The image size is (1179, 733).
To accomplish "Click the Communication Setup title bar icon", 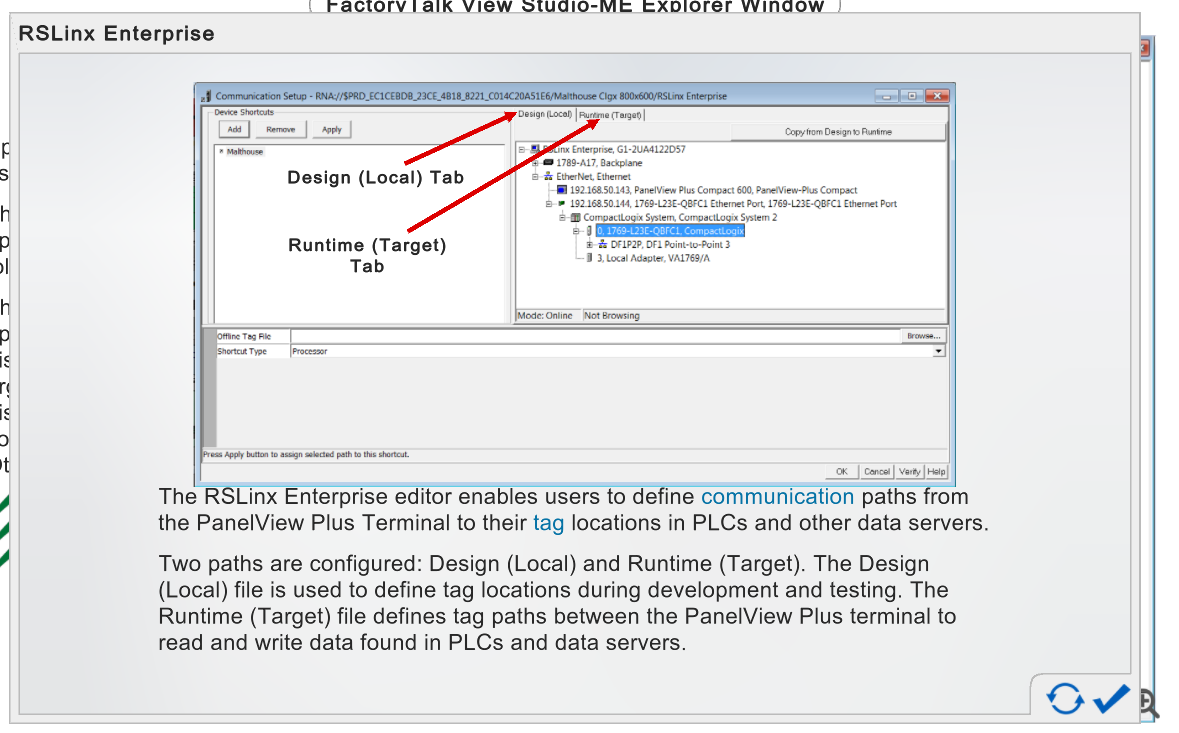I will pyautogui.click(x=206, y=96).
